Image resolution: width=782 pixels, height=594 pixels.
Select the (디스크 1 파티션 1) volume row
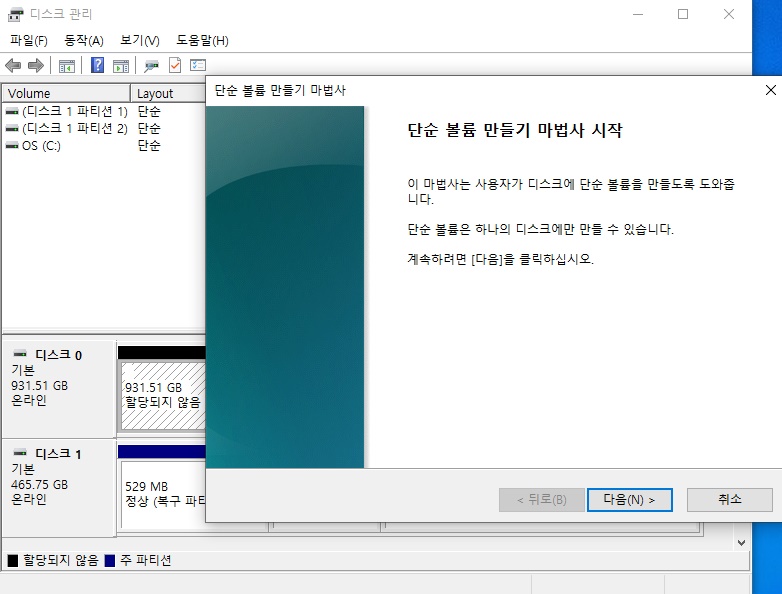(104, 112)
